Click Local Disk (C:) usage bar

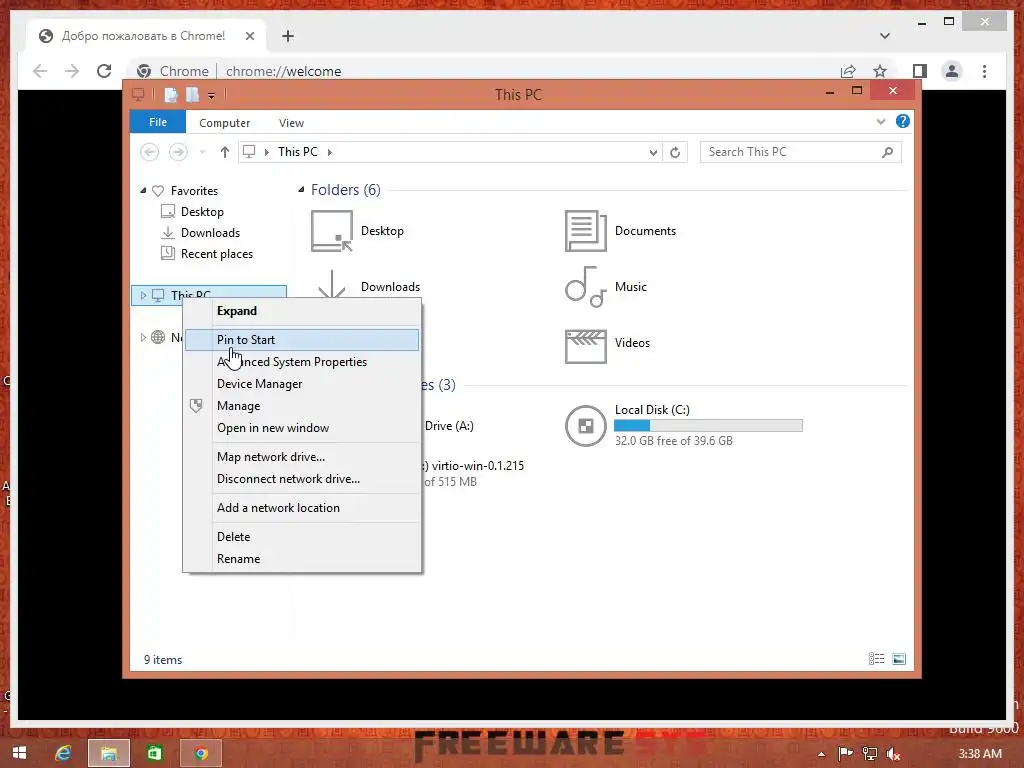point(708,426)
